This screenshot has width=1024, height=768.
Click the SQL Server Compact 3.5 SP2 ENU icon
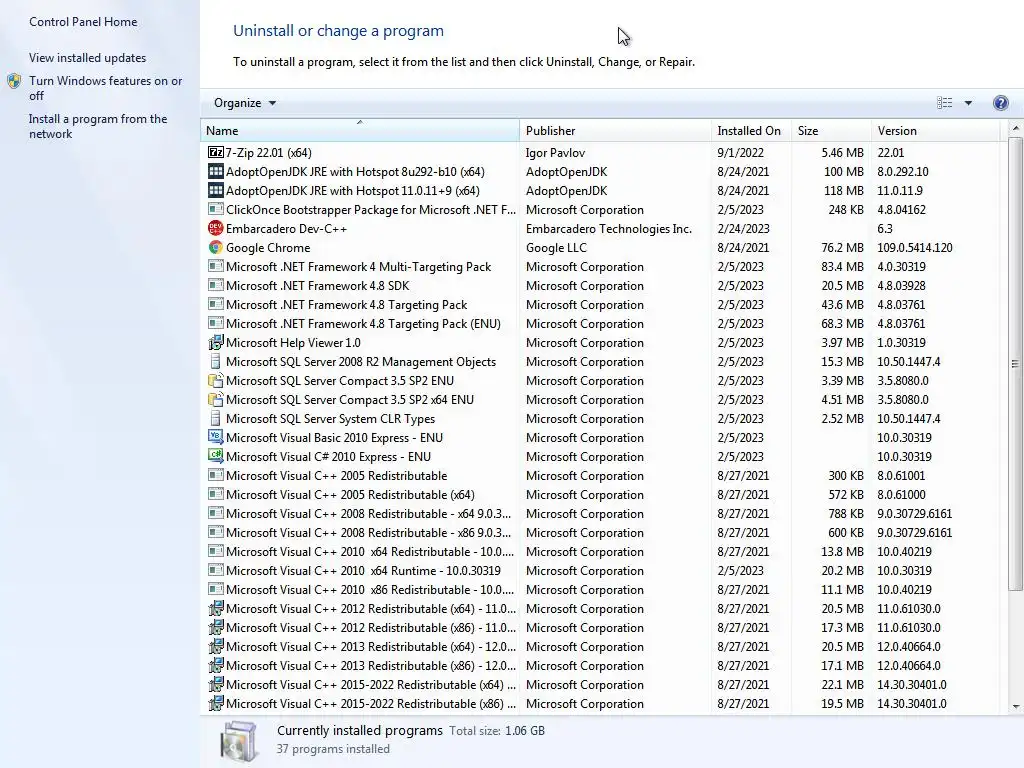pyautogui.click(x=216, y=380)
